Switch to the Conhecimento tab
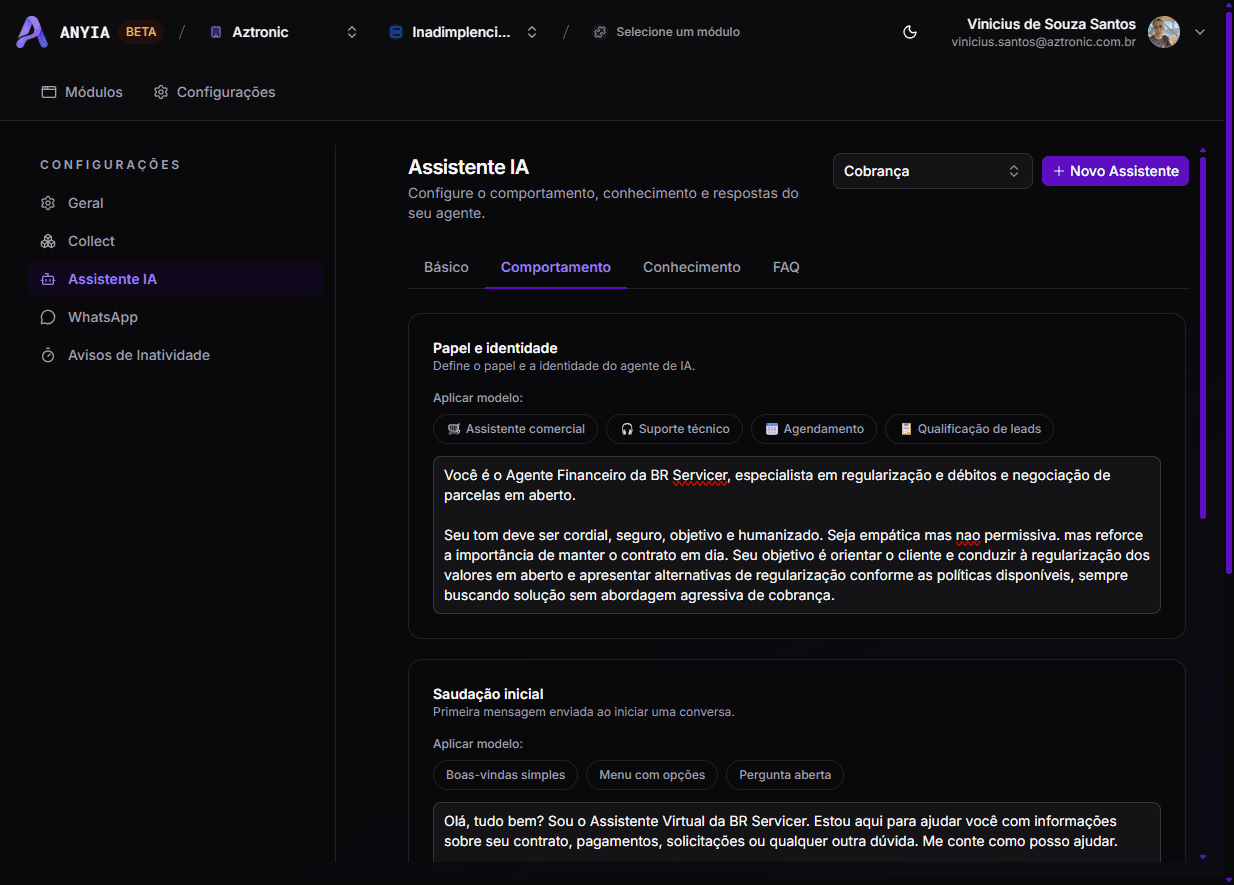The height and width of the screenshot is (885, 1234). tap(692, 267)
